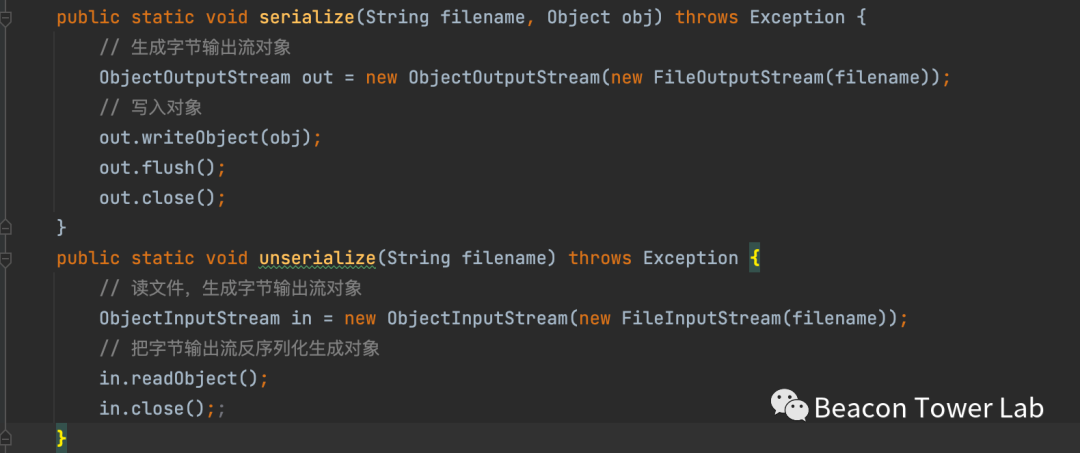Click the out.close() statement
The image size is (1080, 453).
(162, 198)
